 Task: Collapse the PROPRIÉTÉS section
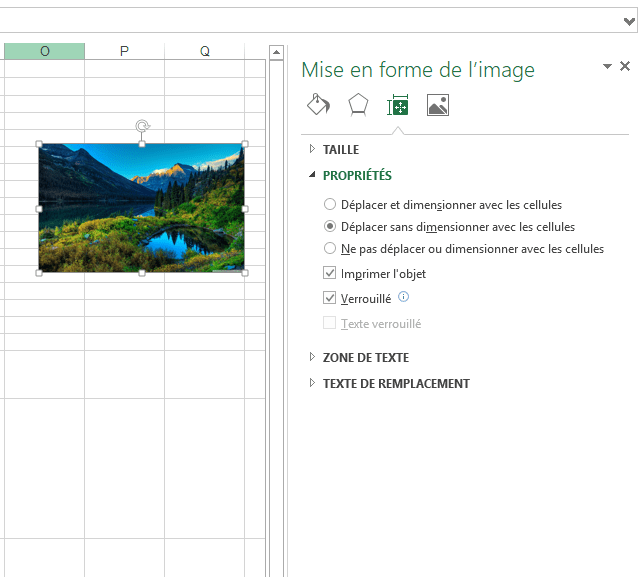point(356,175)
